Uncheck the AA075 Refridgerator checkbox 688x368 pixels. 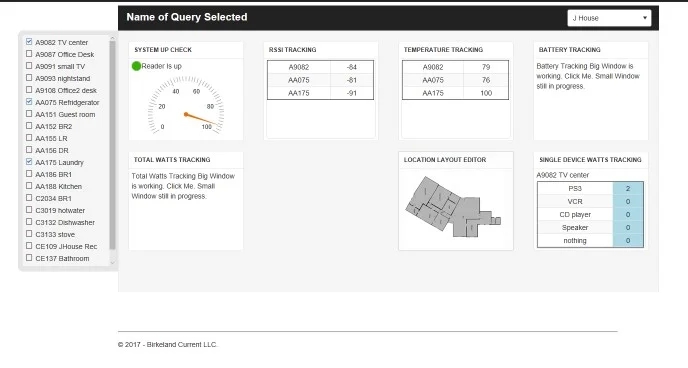29,102
